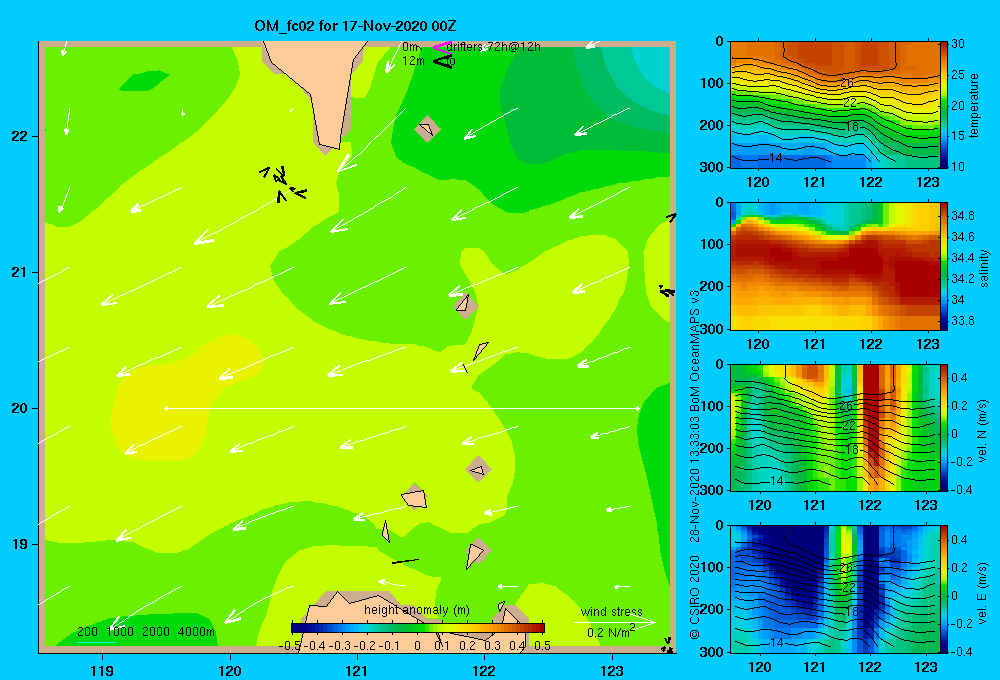Click the wind stress reference arrow

click(614, 621)
